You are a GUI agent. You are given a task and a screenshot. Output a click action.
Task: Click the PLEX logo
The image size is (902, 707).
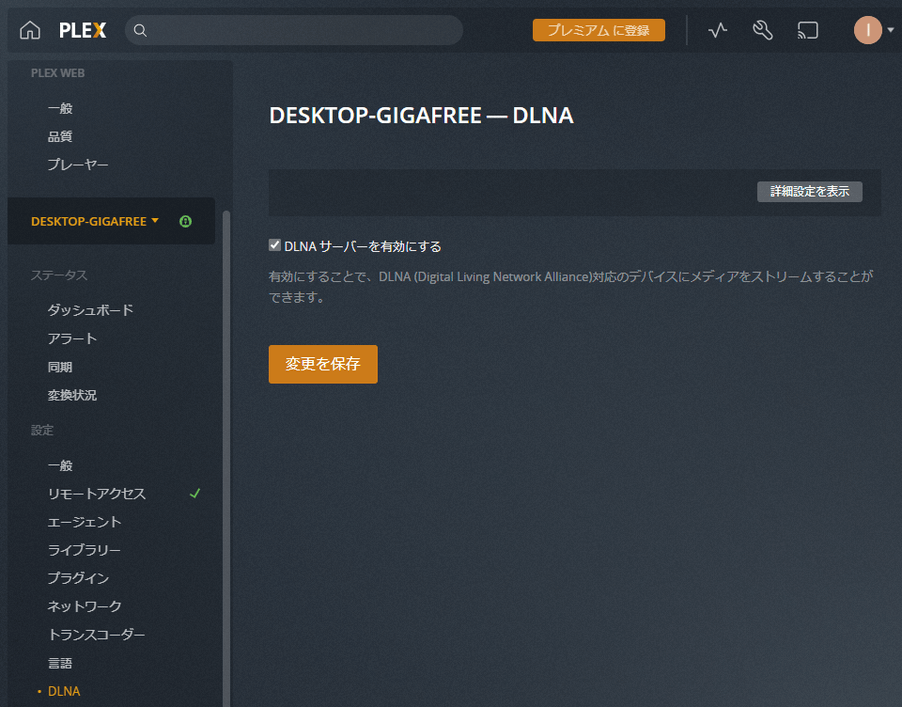click(83, 30)
